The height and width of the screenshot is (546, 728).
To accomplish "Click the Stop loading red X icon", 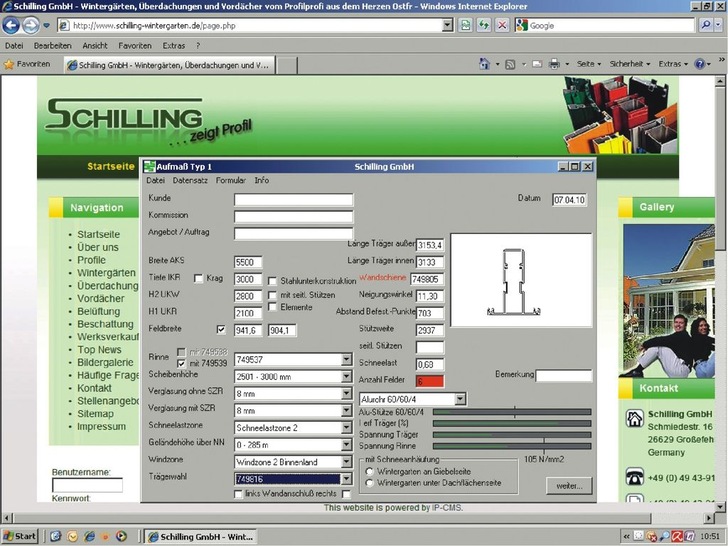I will 502,25.
